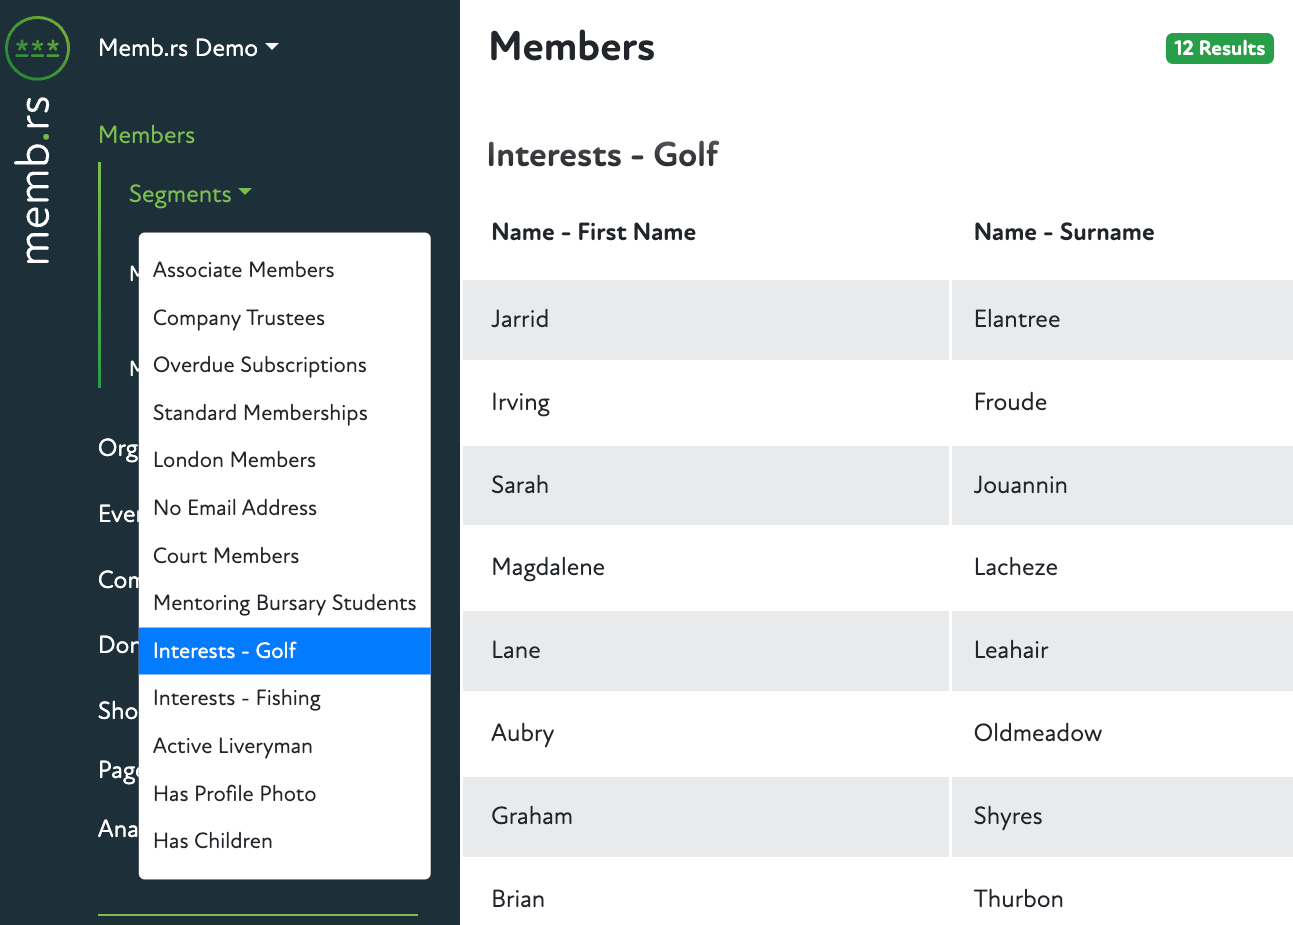
Task: Click the highlighted Interests - Golf segment
Action: (x=224, y=651)
